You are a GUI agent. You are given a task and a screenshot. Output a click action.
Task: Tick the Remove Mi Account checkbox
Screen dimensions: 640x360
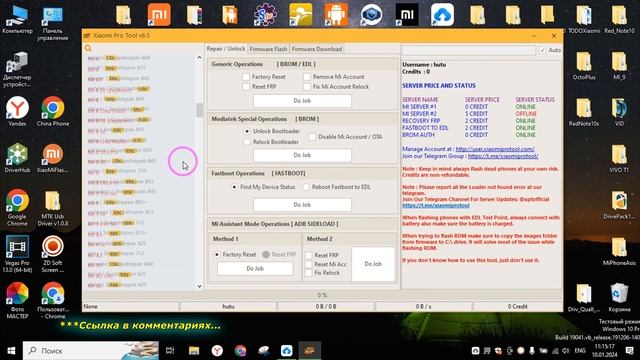click(307, 77)
